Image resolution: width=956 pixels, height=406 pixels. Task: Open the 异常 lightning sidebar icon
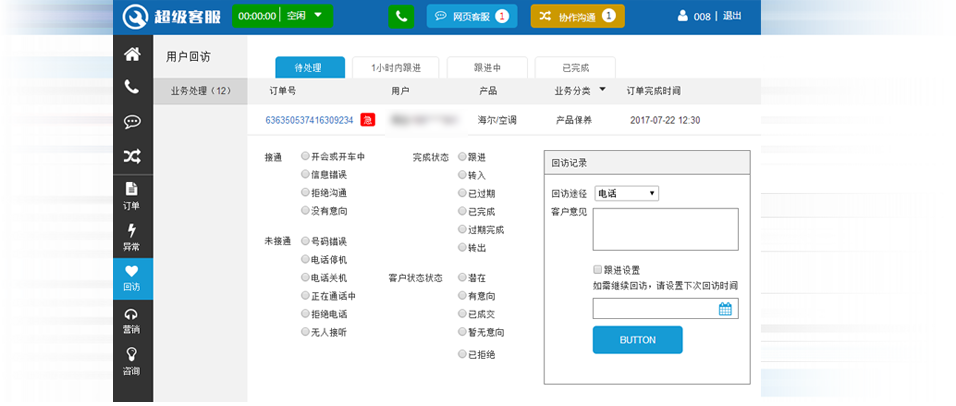point(132,237)
